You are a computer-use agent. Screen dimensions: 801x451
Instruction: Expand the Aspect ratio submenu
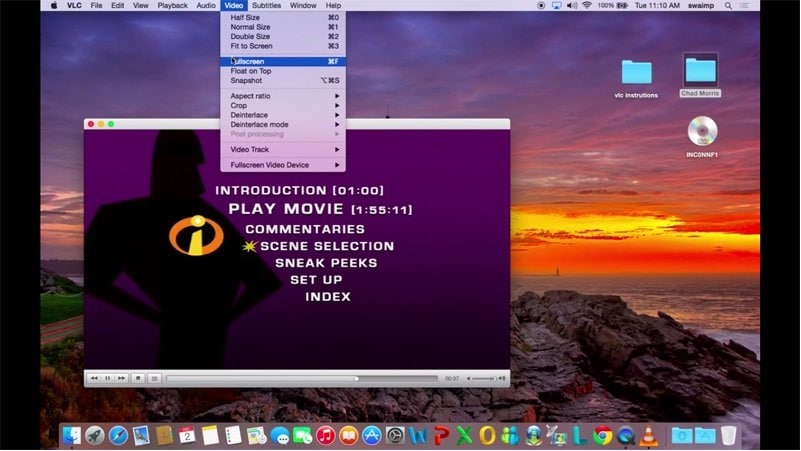283,96
